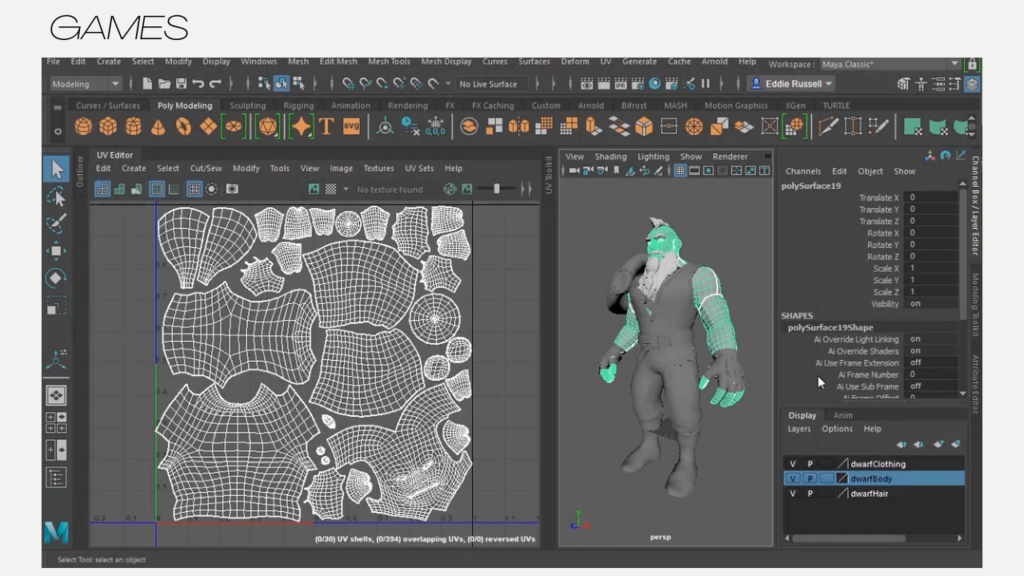
Task: Open the shelf tab list button
Action: point(57,107)
